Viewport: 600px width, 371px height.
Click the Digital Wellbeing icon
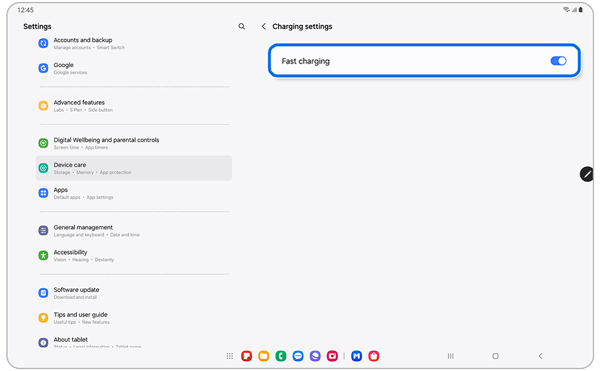[43, 143]
